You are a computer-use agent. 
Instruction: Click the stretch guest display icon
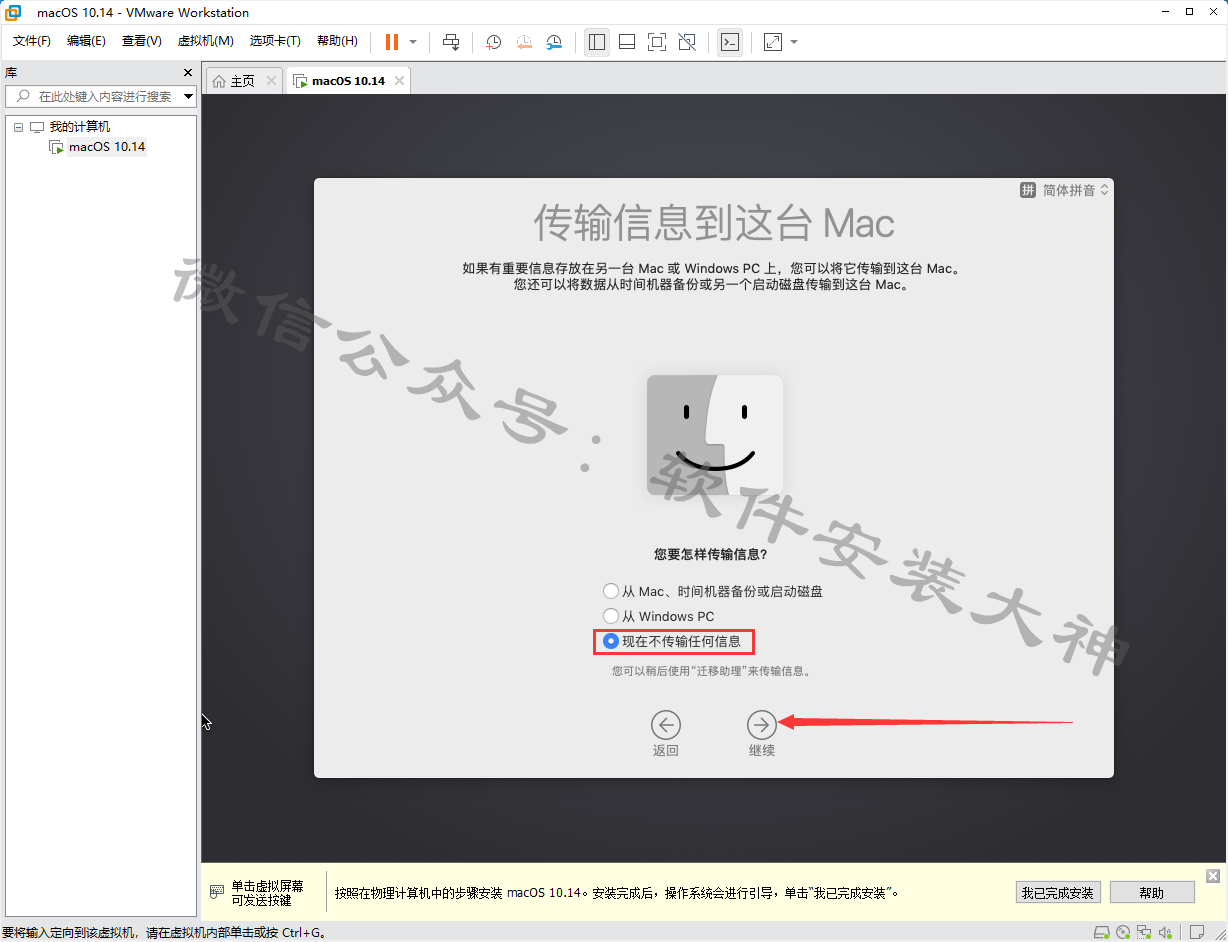[773, 42]
